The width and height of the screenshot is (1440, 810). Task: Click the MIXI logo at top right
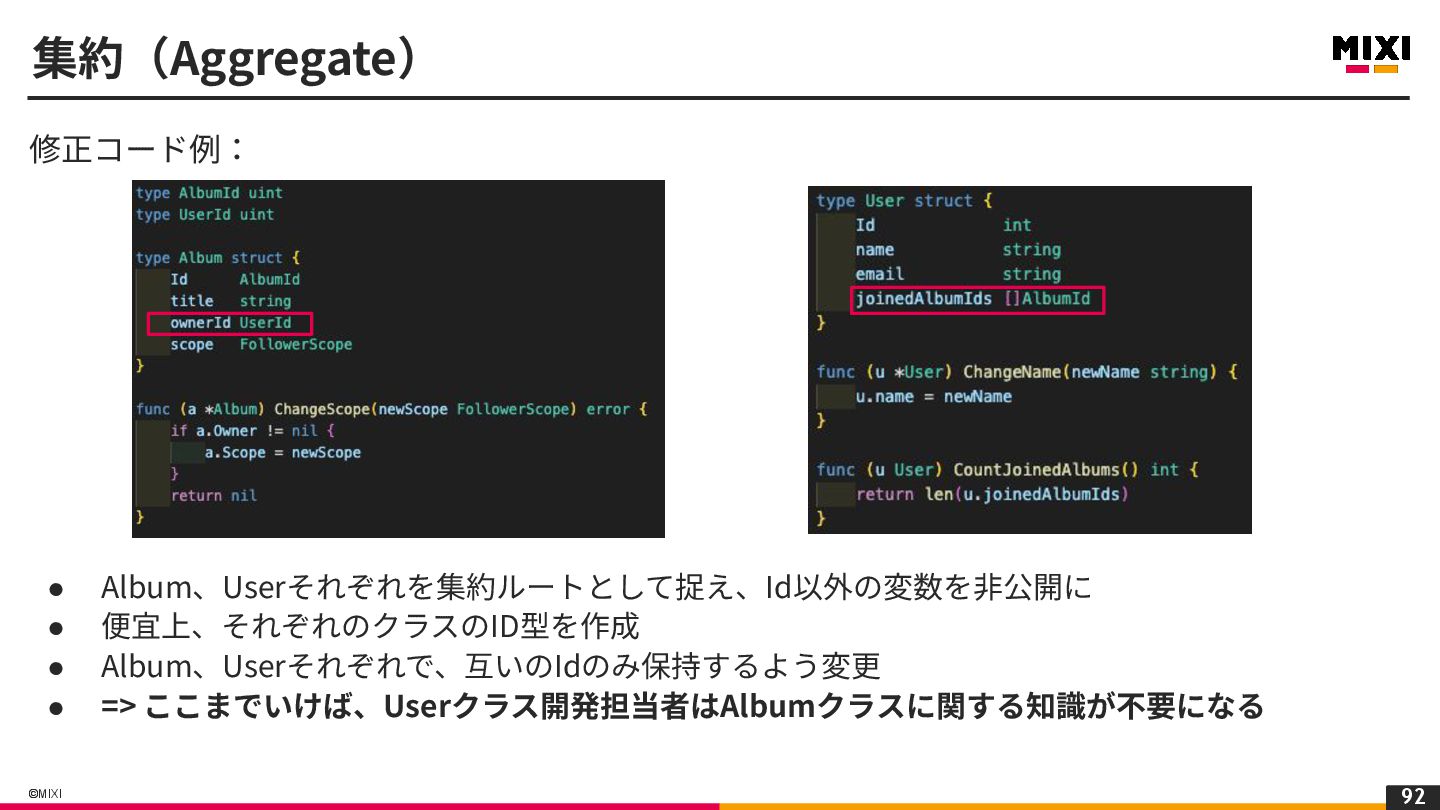[x=1371, y=55]
